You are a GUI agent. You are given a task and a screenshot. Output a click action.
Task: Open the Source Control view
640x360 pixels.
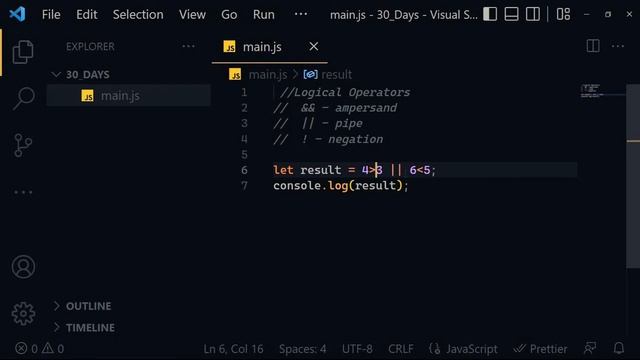(x=23, y=145)
